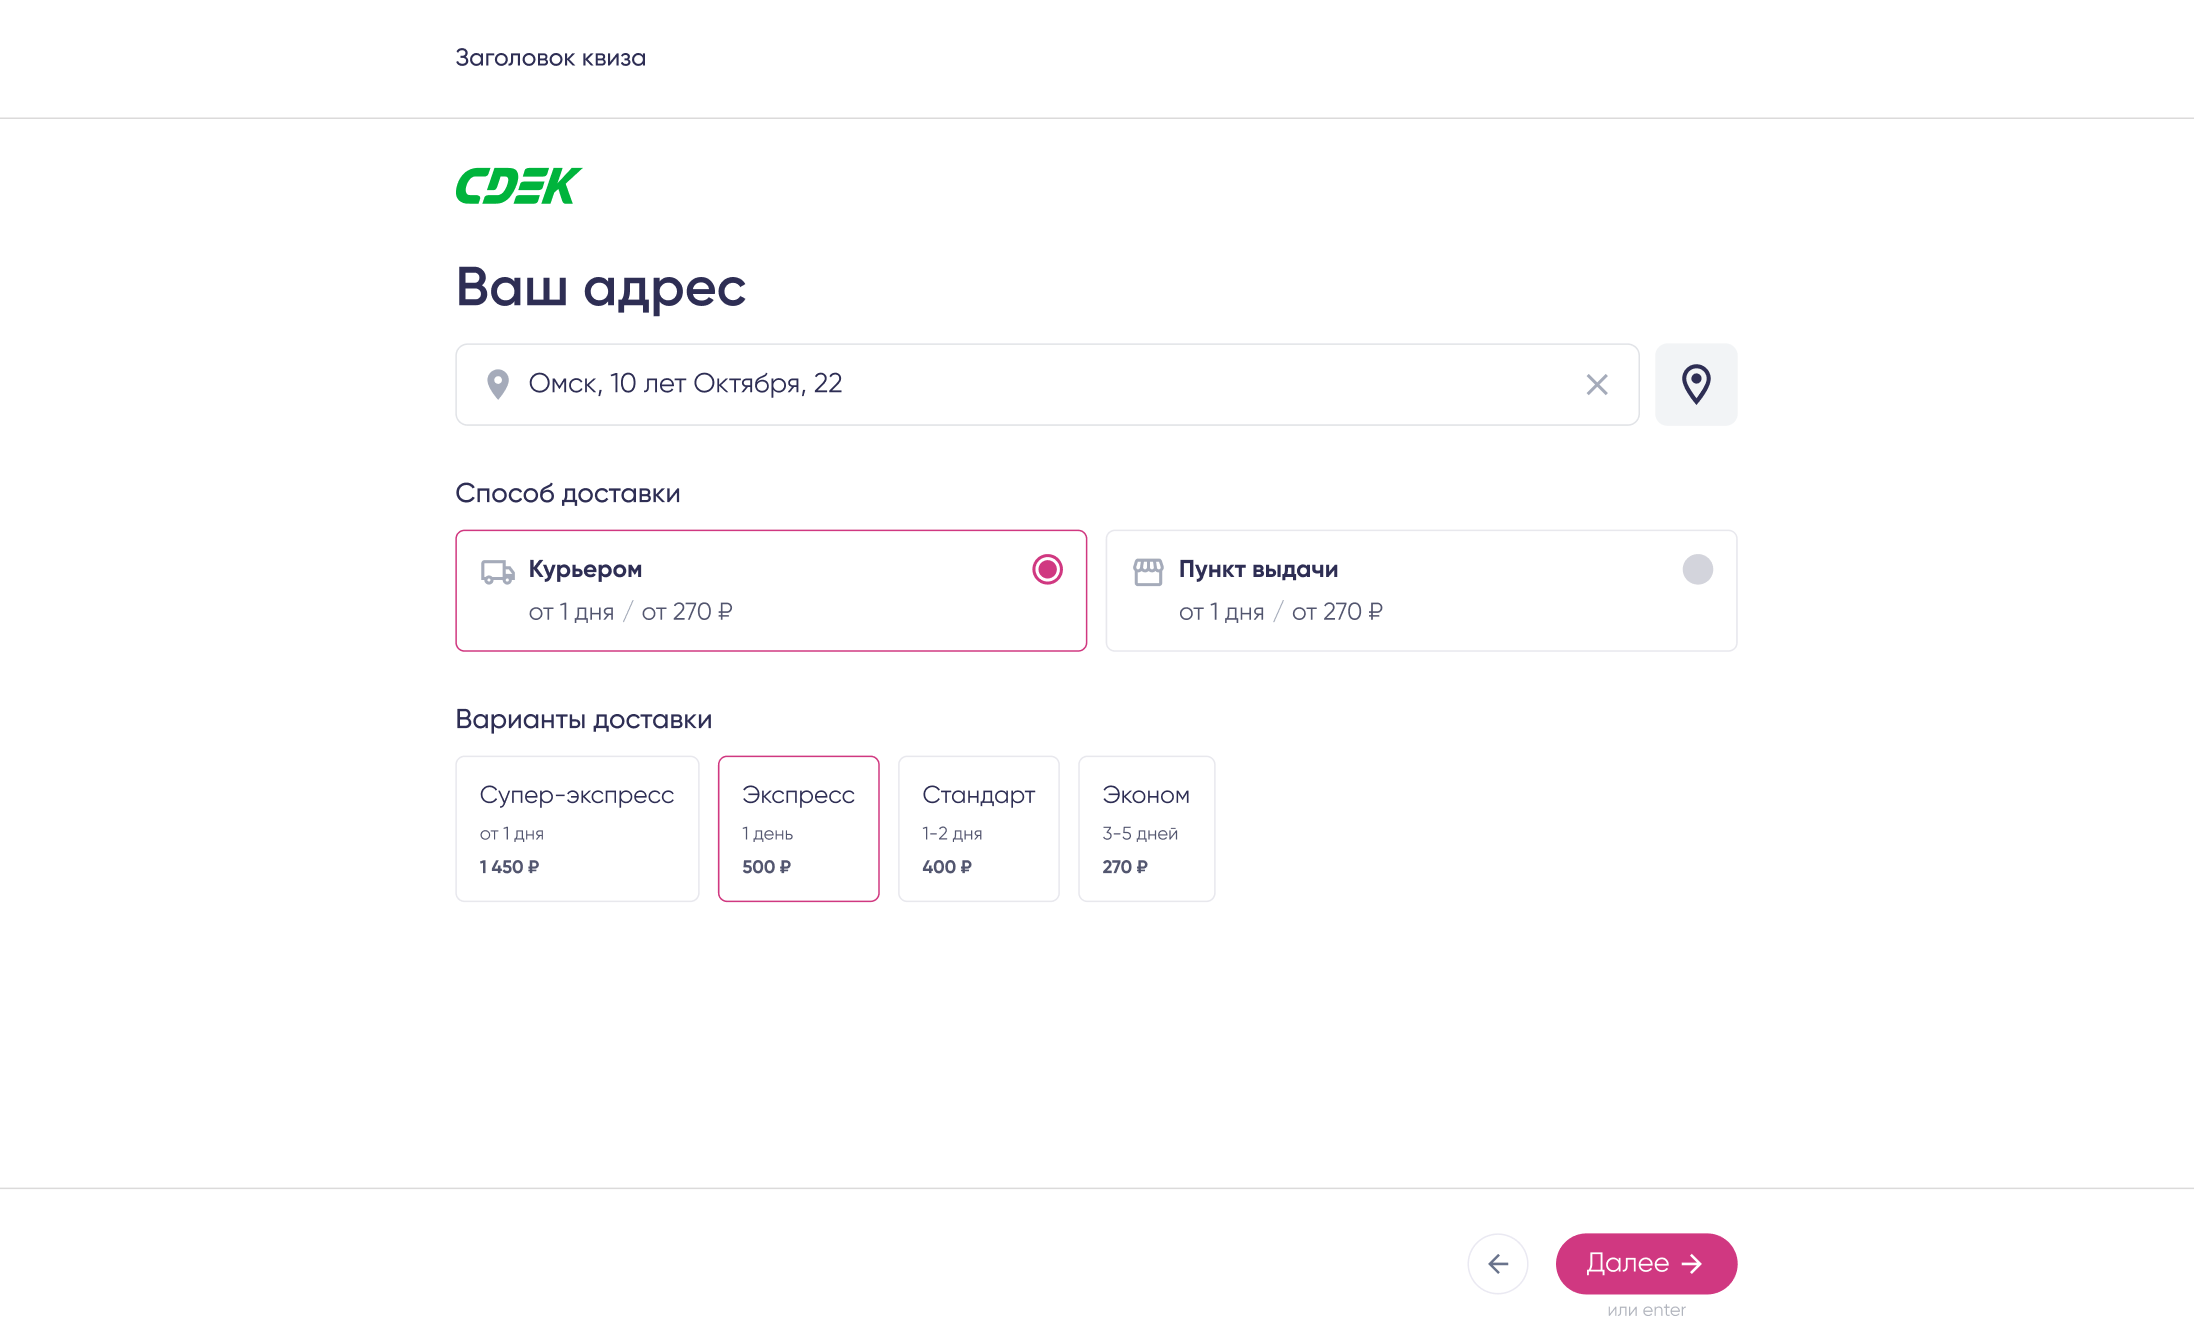Click the Курьером delivery card label
Image resolution: width=2194 pixels, height=1340 pixels.
click(x=585, y=570)
